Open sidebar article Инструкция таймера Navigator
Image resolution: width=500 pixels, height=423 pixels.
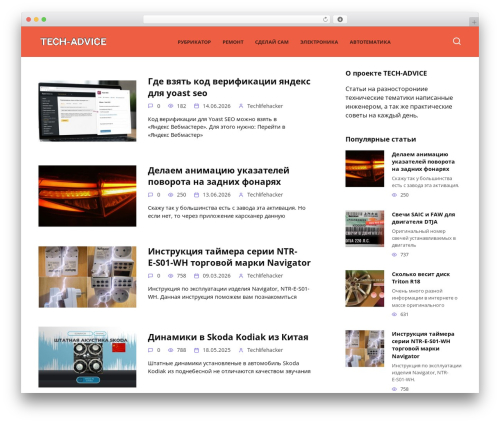pyautogui.click(x=423, y=345)
